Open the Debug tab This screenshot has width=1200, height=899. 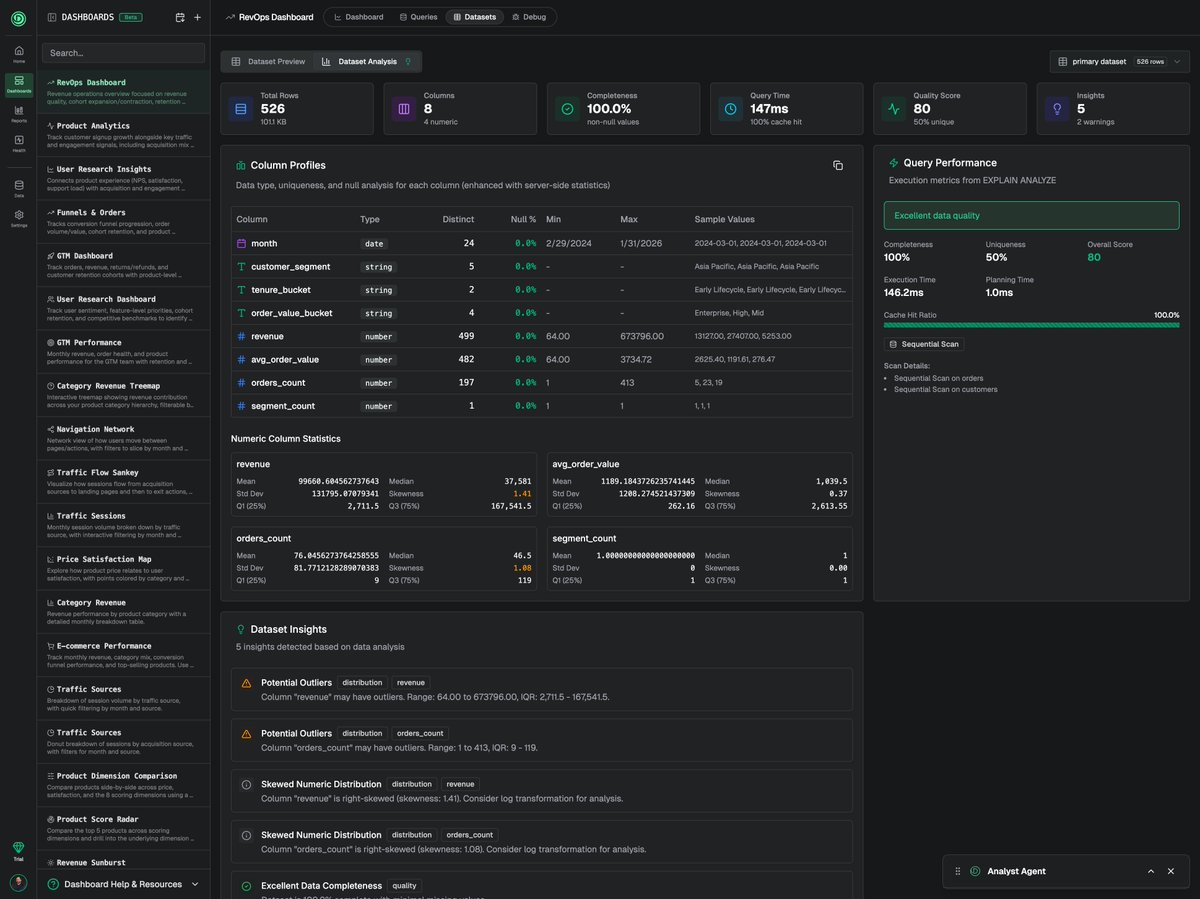[529, 17]
